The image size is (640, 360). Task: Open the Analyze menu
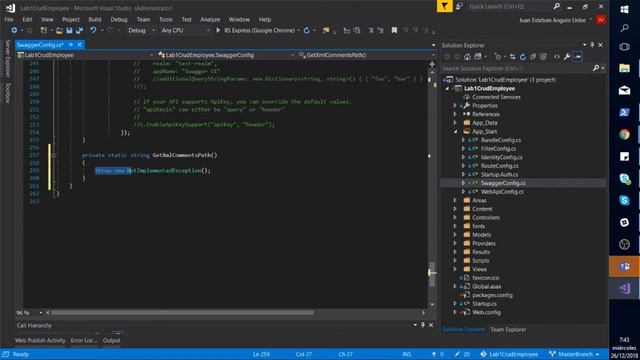210,19
